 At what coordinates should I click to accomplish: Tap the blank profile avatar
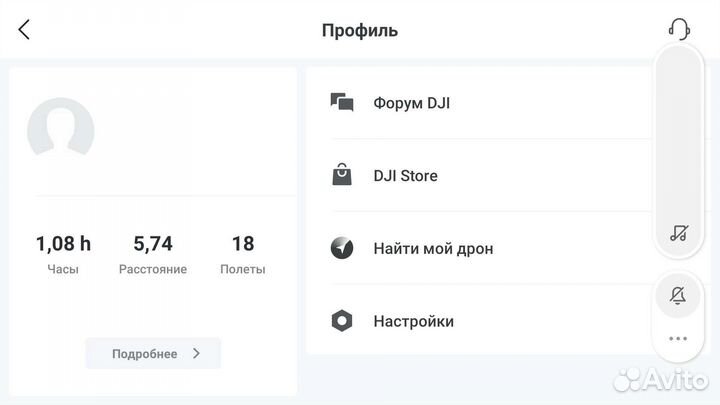pyautogui.click(x=61, y=131)
